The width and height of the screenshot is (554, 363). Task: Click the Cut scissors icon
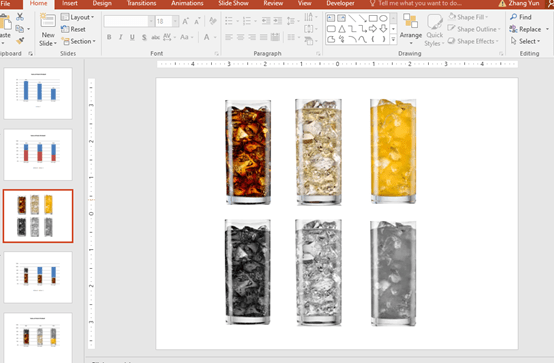point(20,17)
